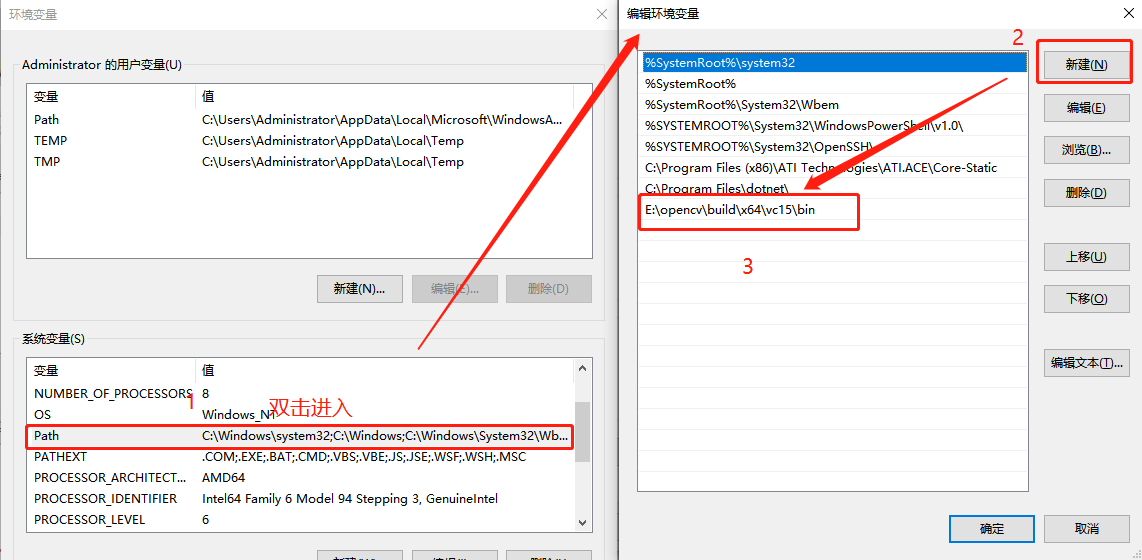Screen dimensions: 1142x560
Task: Click the system variables scrollbar thumb
Action: click(582, 431)
